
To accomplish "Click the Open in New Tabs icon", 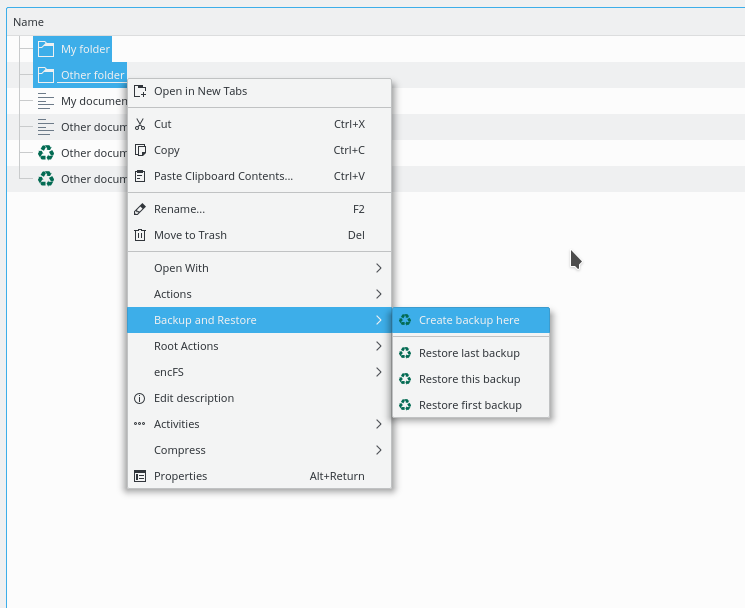I will tap(140, 91).
